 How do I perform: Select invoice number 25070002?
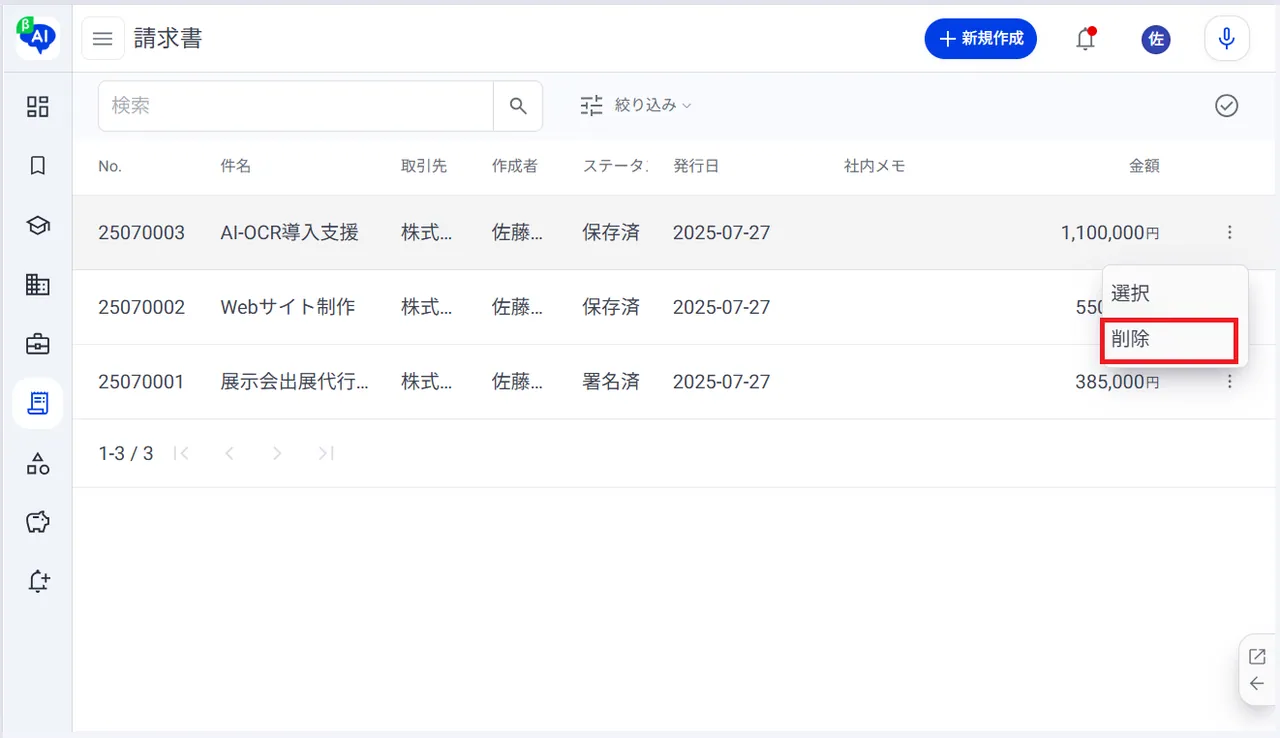click(x=141, y=307)
